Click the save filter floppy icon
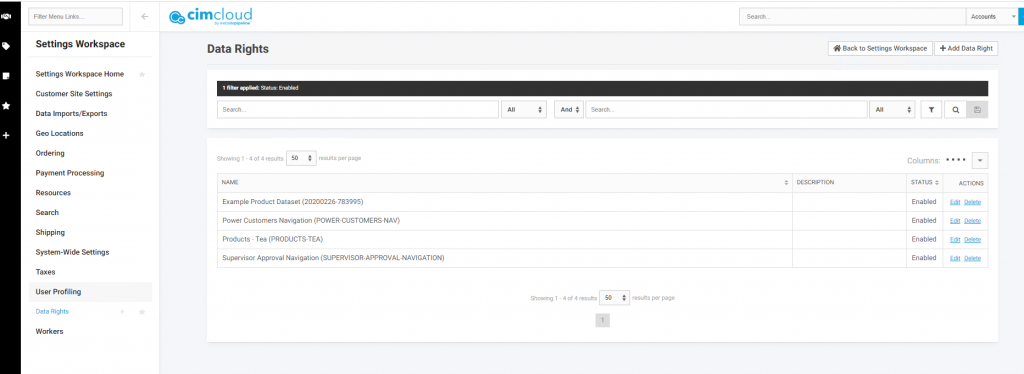 tap(977, 110)
